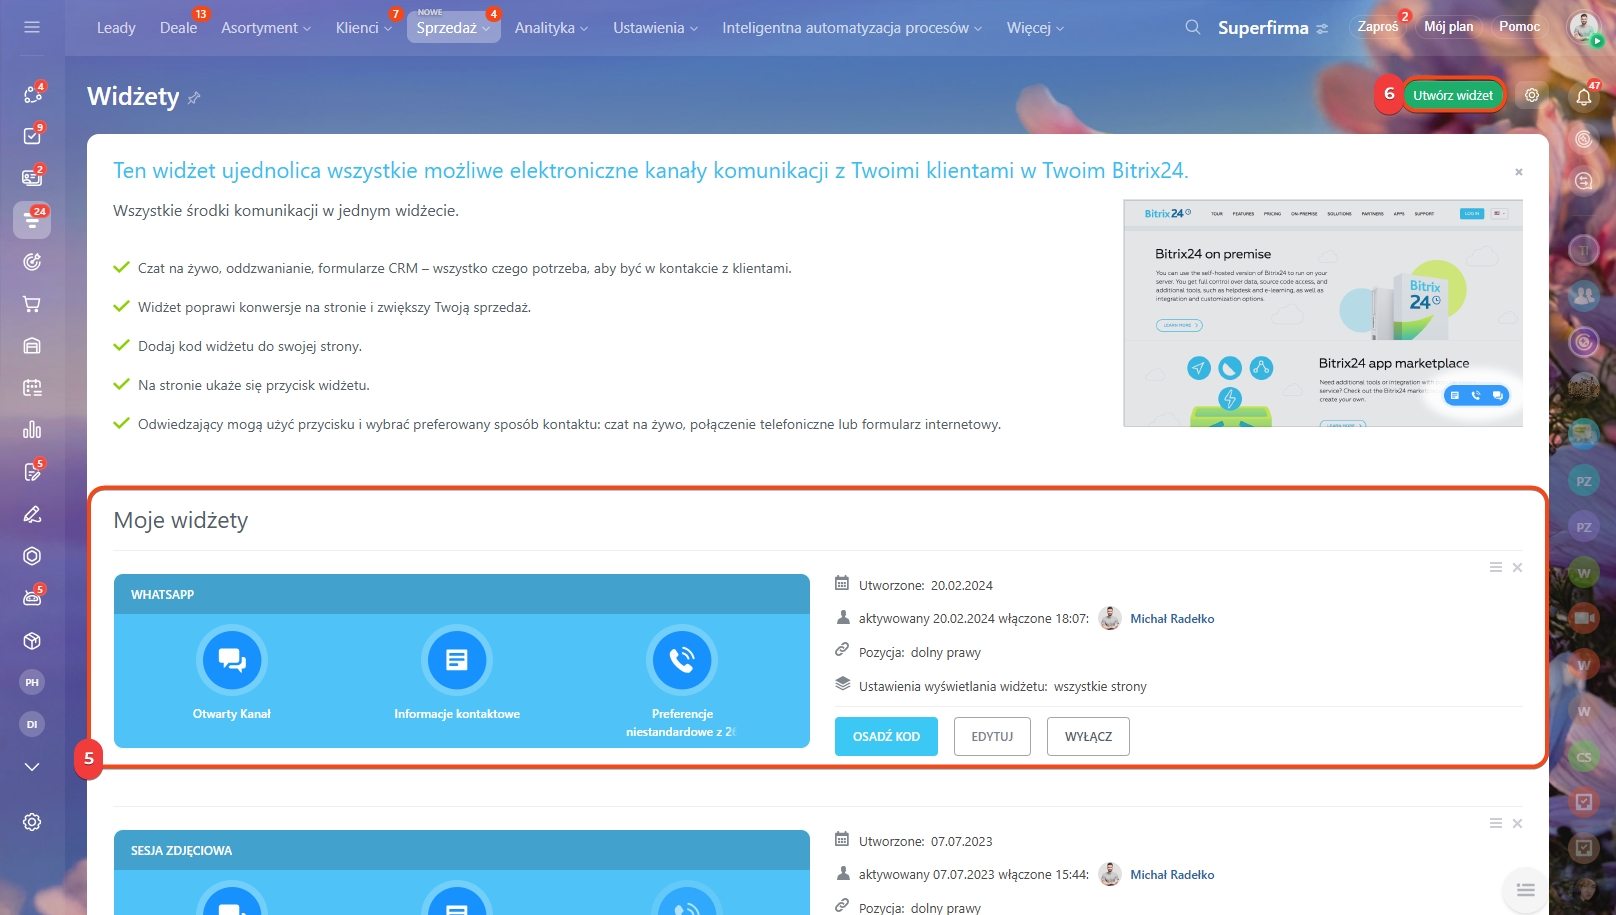Viewport: 1616px width, 915px height.
Task: Open the calendar schedule icon in sidebar
Action: click(32, 388)
